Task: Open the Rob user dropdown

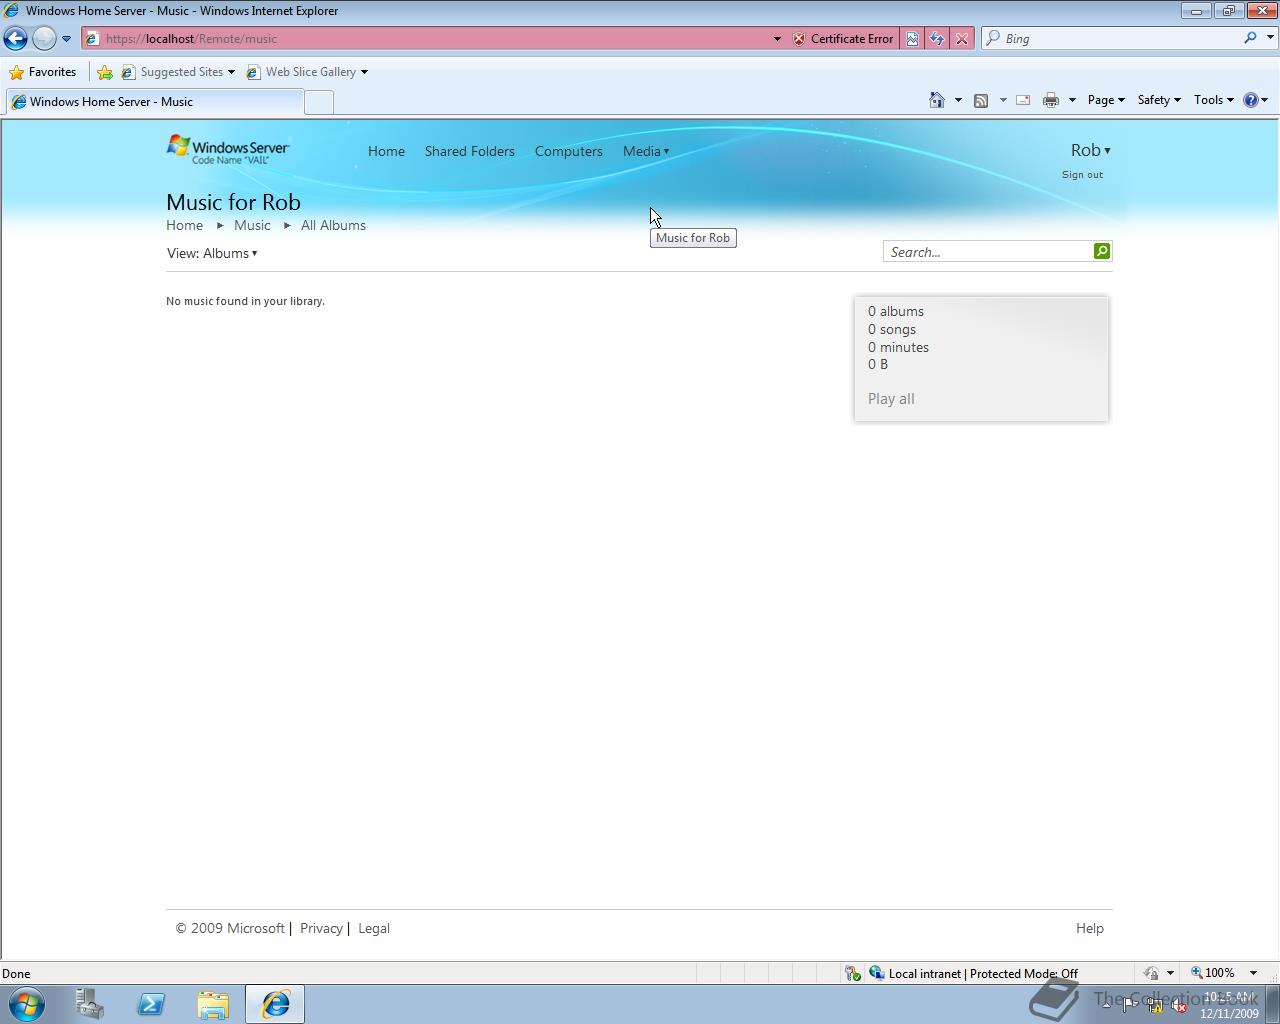Action: (x=1090, y=150)
